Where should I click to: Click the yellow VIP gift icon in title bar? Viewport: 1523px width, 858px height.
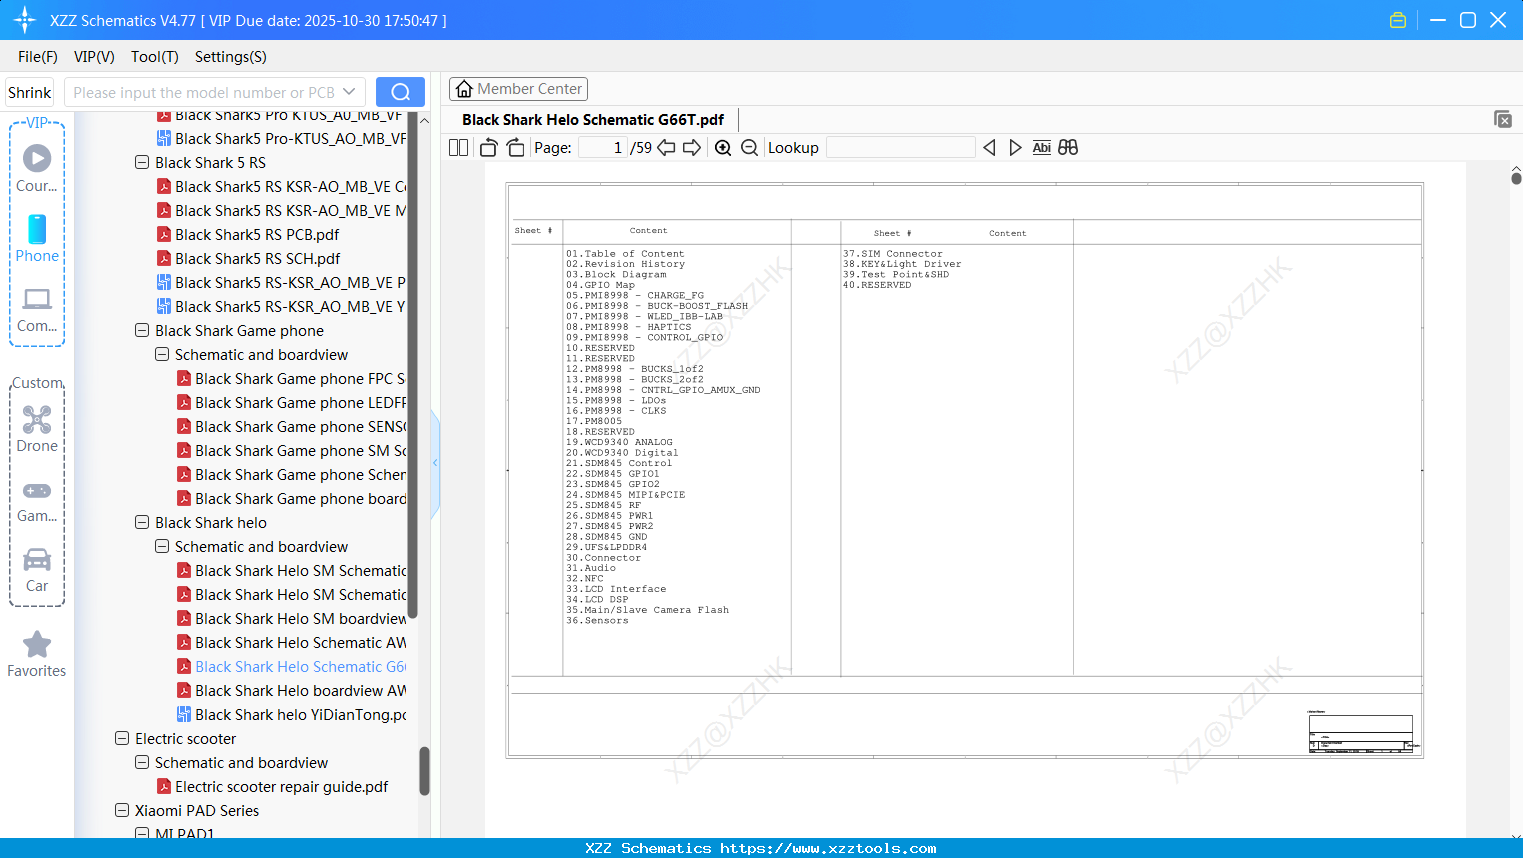tap(1398, 20)
